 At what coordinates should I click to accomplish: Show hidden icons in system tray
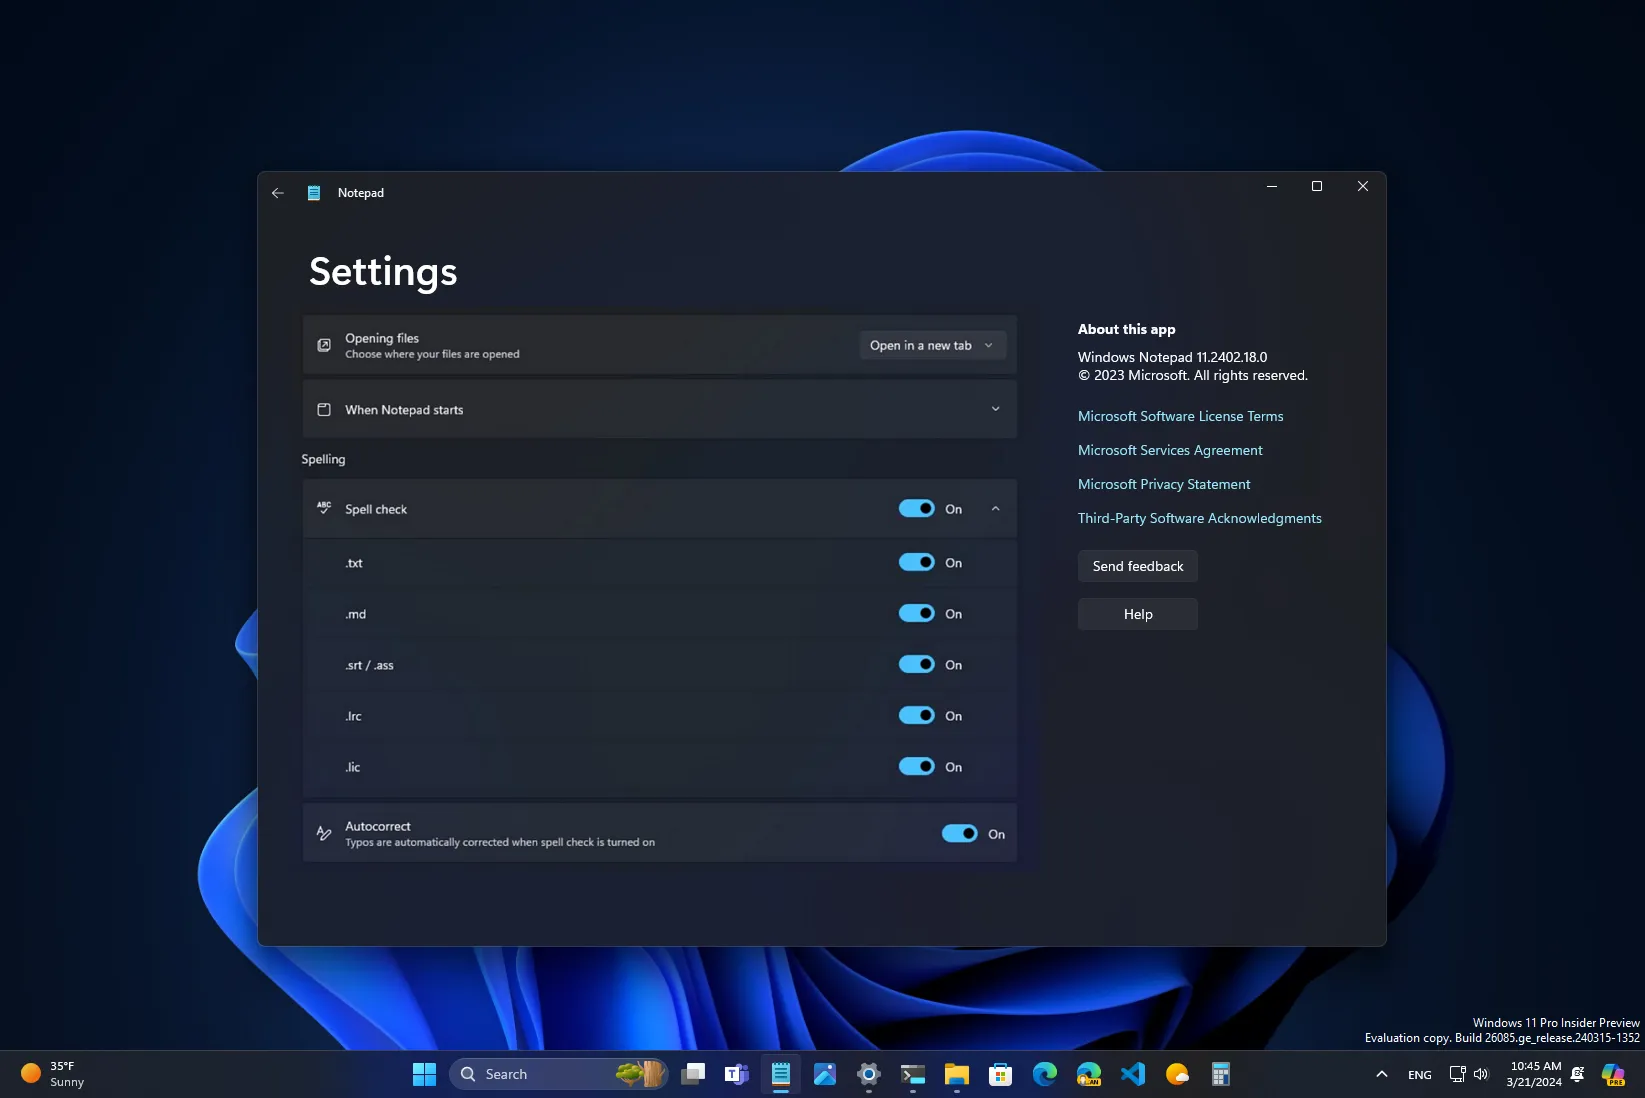click(x=1381, y=1074)
